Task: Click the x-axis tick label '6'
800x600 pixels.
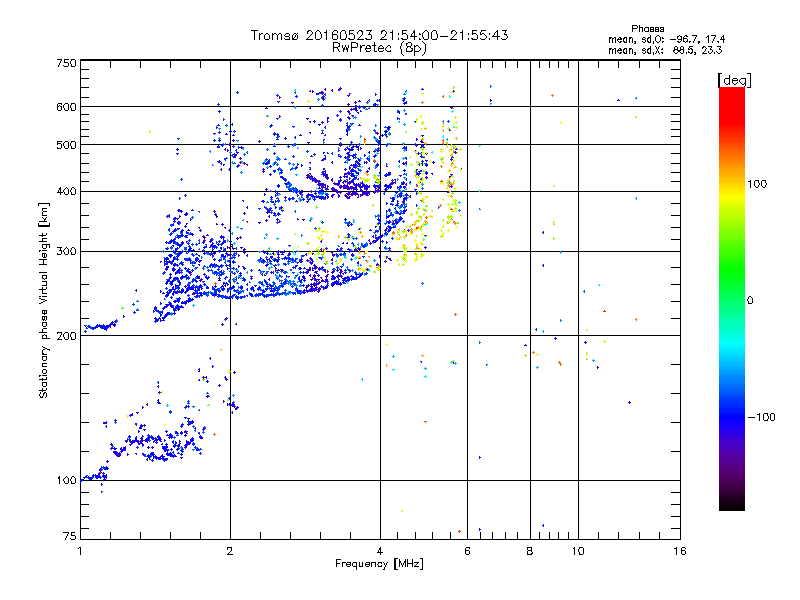Action: pyautogui.click(x=467, y=551)
